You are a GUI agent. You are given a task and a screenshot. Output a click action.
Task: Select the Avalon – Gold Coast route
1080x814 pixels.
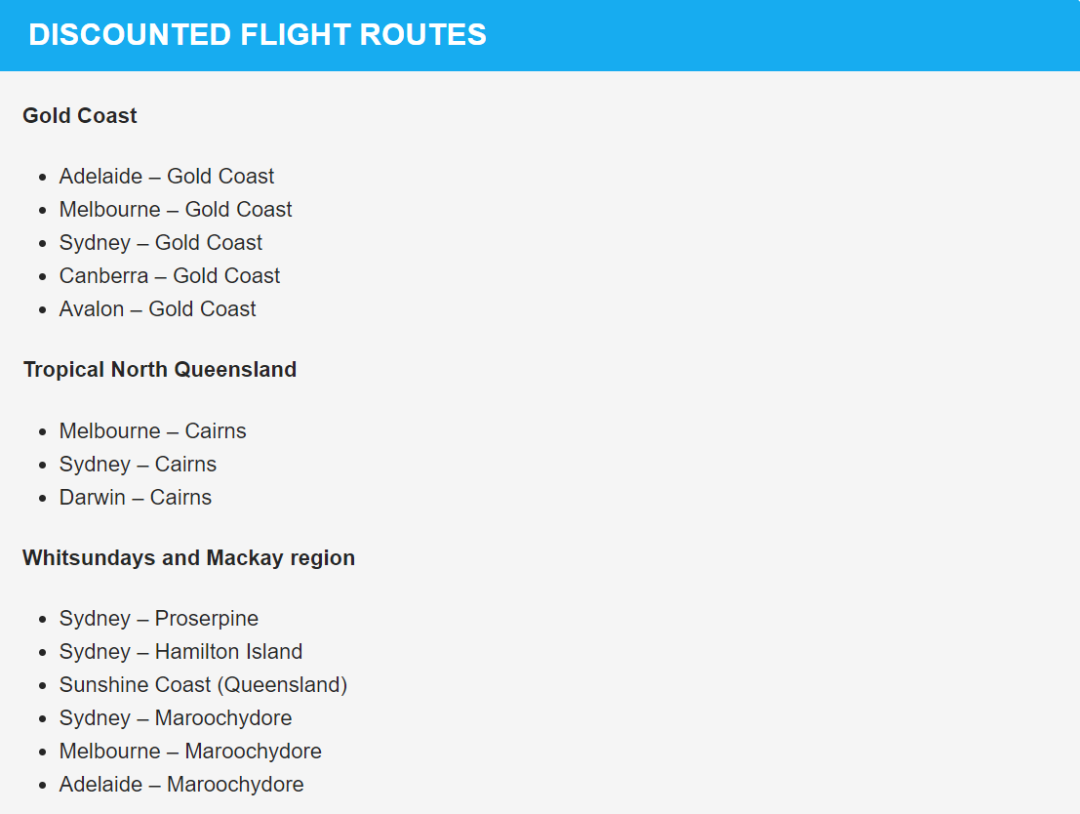(x=158, y=309)
